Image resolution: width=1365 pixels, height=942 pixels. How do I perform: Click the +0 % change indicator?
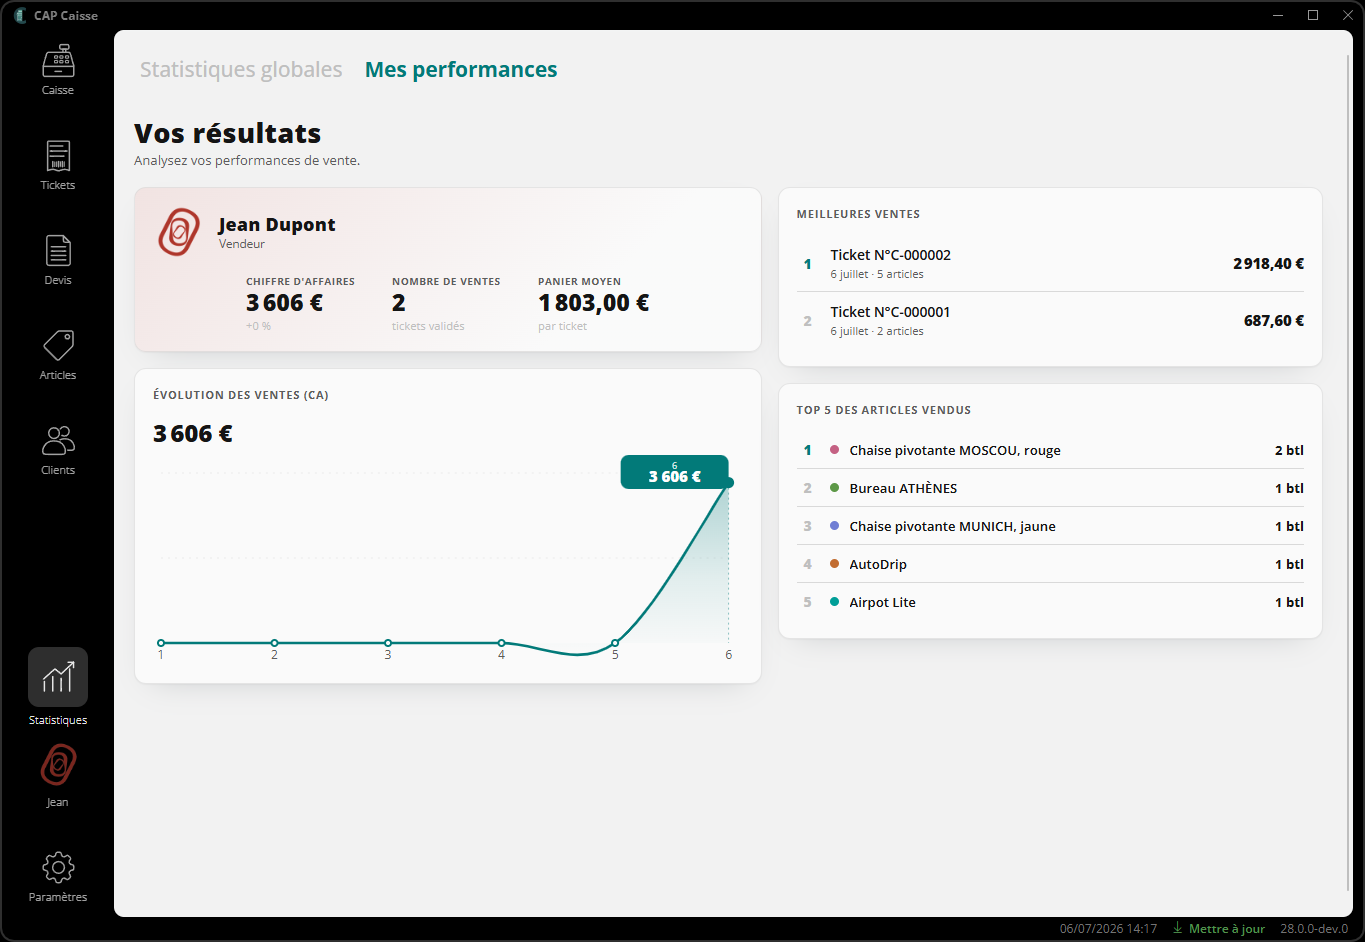pos(258,326)
